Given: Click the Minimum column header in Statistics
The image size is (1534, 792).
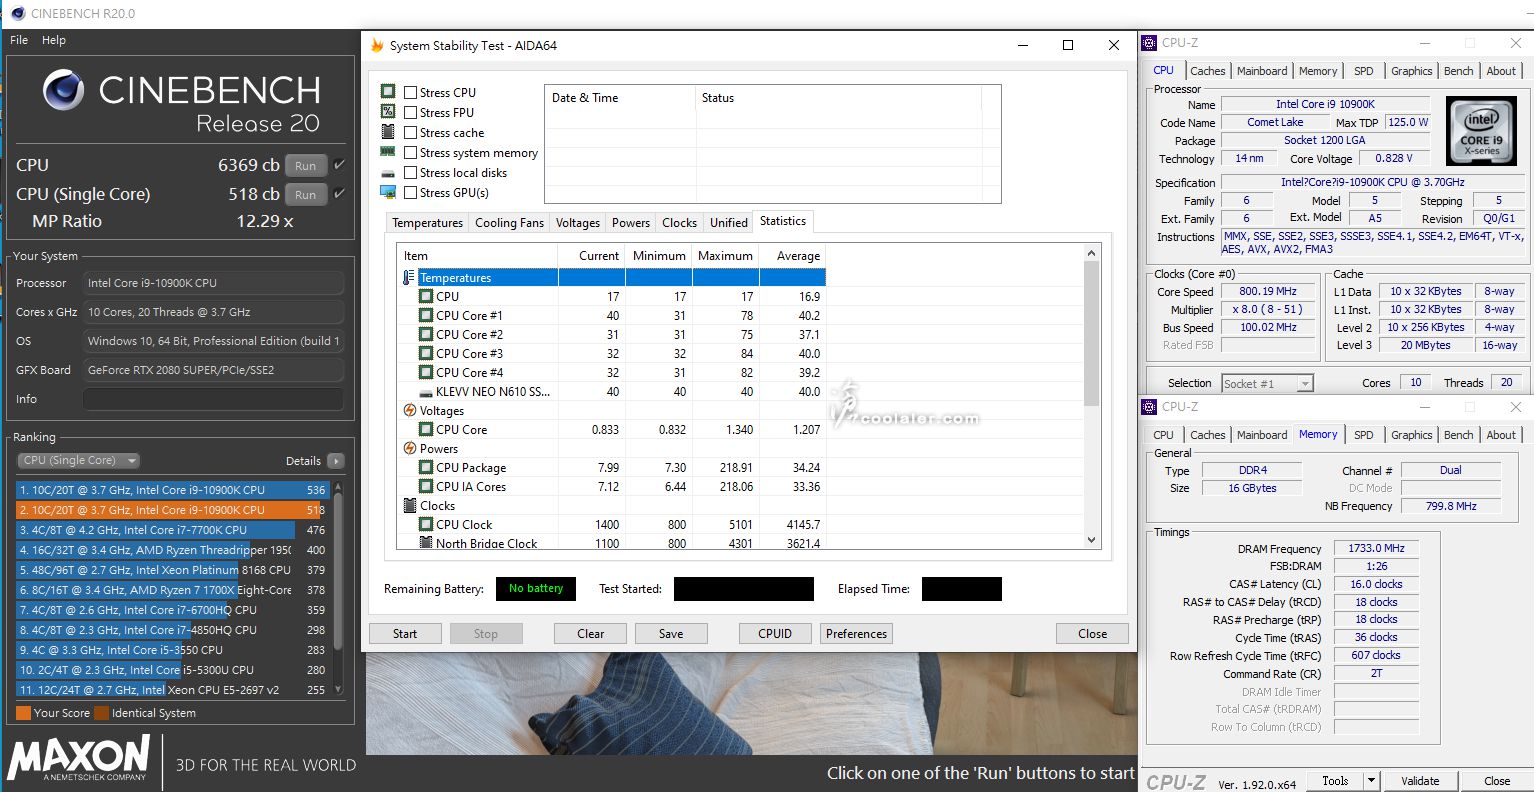Looking at the screenshot, I should [x=659, y=256].
